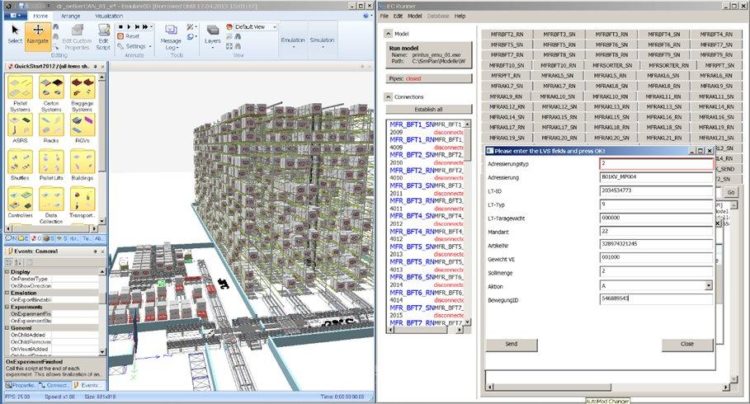This screenshot has height=404, width=750.
Task: Click the Establish all connections button
Action: pos(429,109)
